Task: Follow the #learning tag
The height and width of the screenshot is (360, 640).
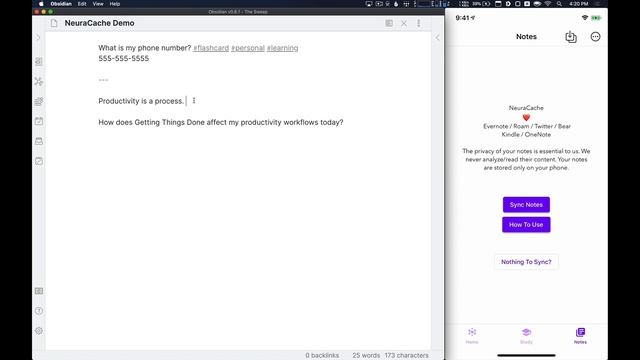Action: [x=282, y=48]
